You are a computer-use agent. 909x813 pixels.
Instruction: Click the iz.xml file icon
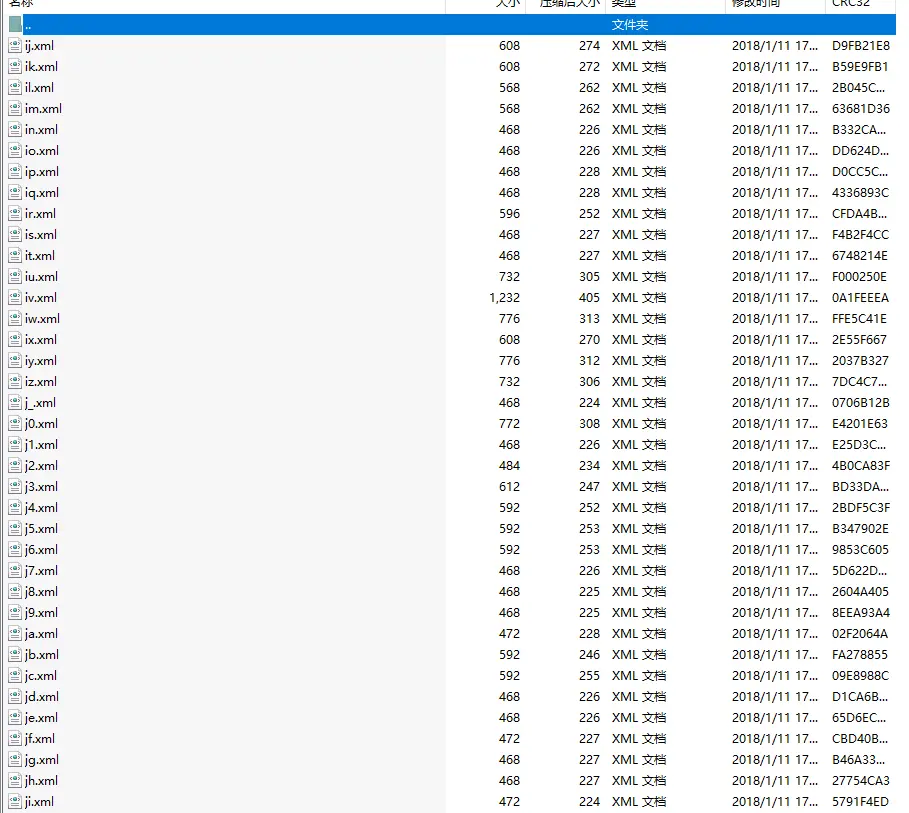click(x=15, y=382)
